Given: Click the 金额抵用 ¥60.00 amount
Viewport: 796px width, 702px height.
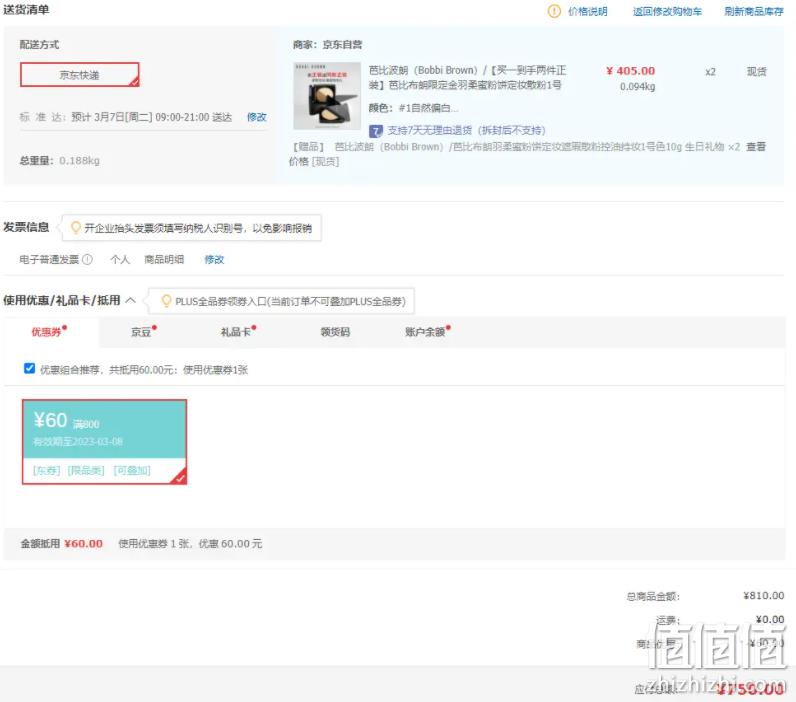Looking at the screenshot, I should 84,544.
